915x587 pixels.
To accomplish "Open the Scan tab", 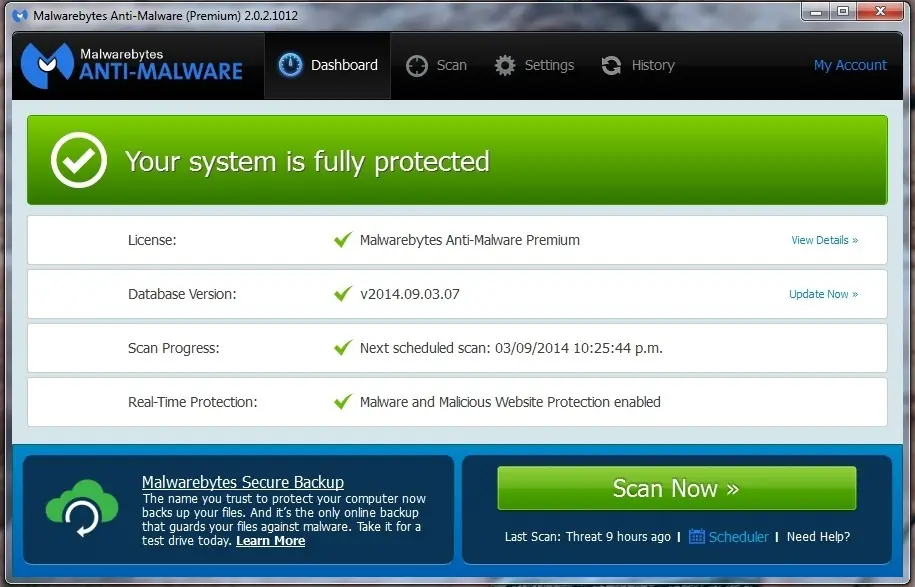I will pyautogui.click(x=436, y=65).
